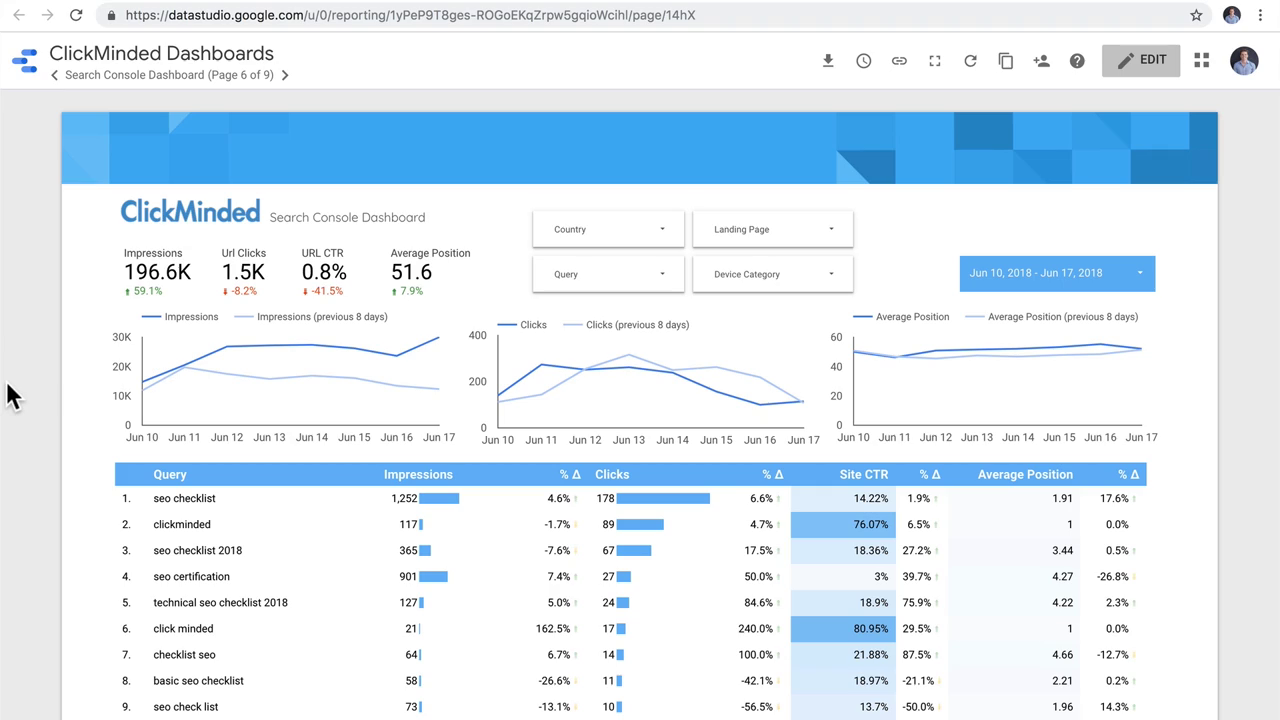Download the report using the download icon
Image resolution: width=1280 pixels, height=720 pixels.
pos(828,61)
